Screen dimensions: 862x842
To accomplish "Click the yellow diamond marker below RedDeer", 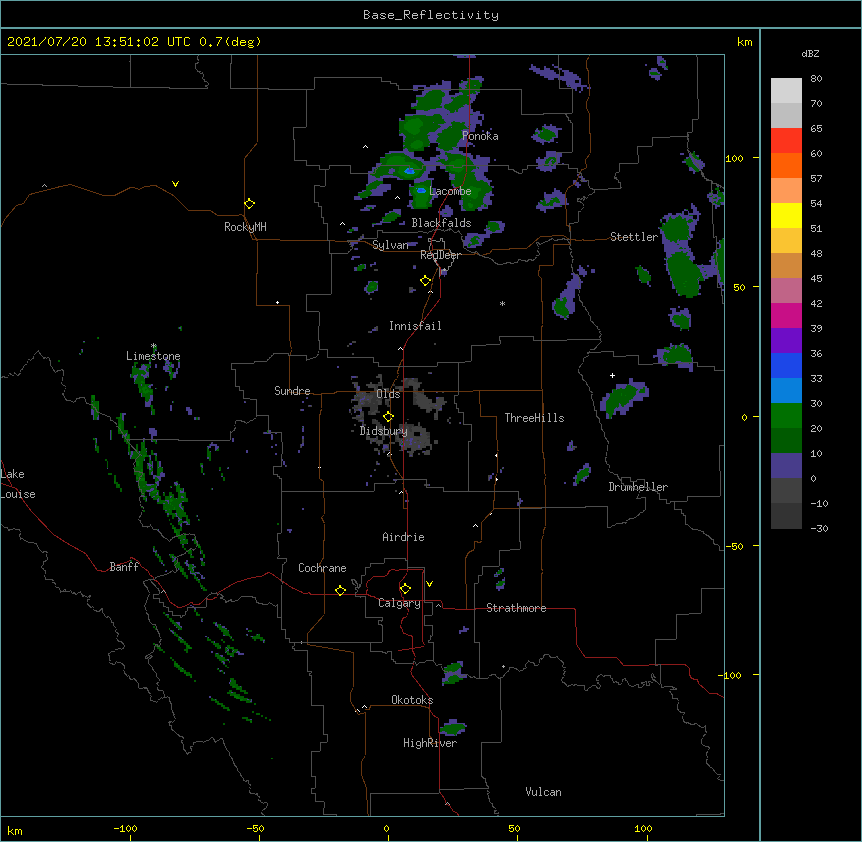I will point(425,281).
